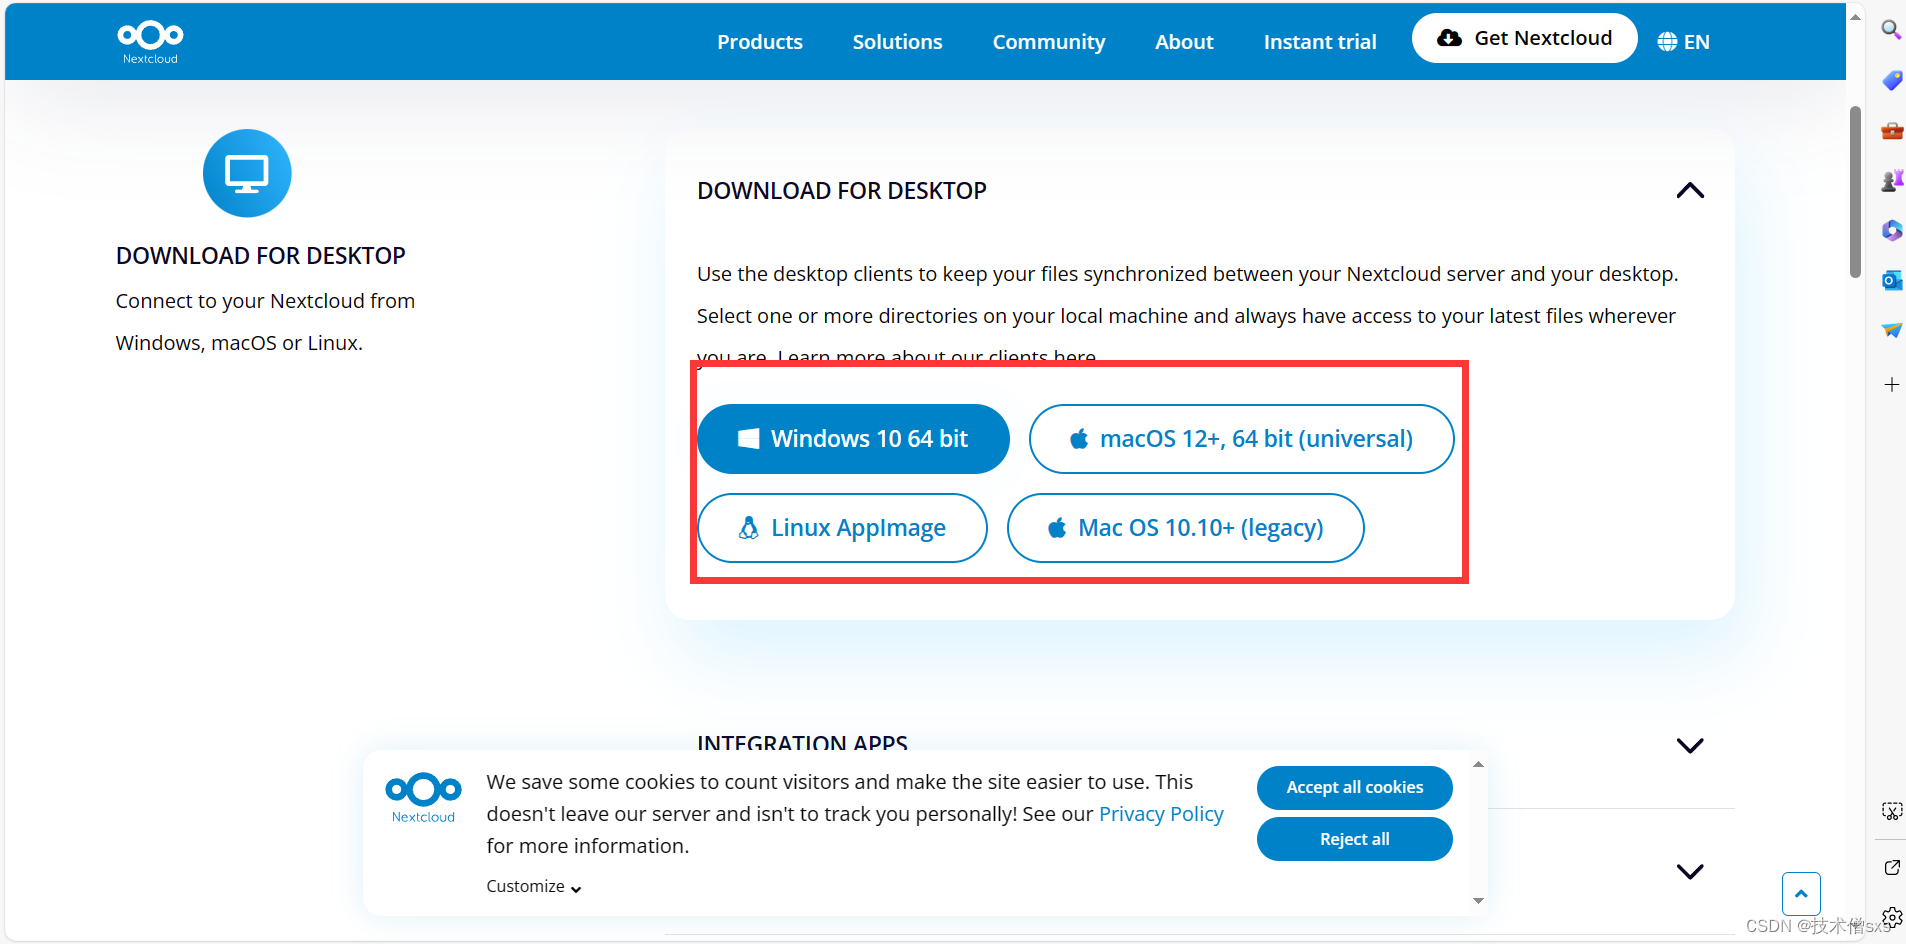Click the globe EN language selector
This screenshot has height=944, width=1906.
pos(1683,42)
